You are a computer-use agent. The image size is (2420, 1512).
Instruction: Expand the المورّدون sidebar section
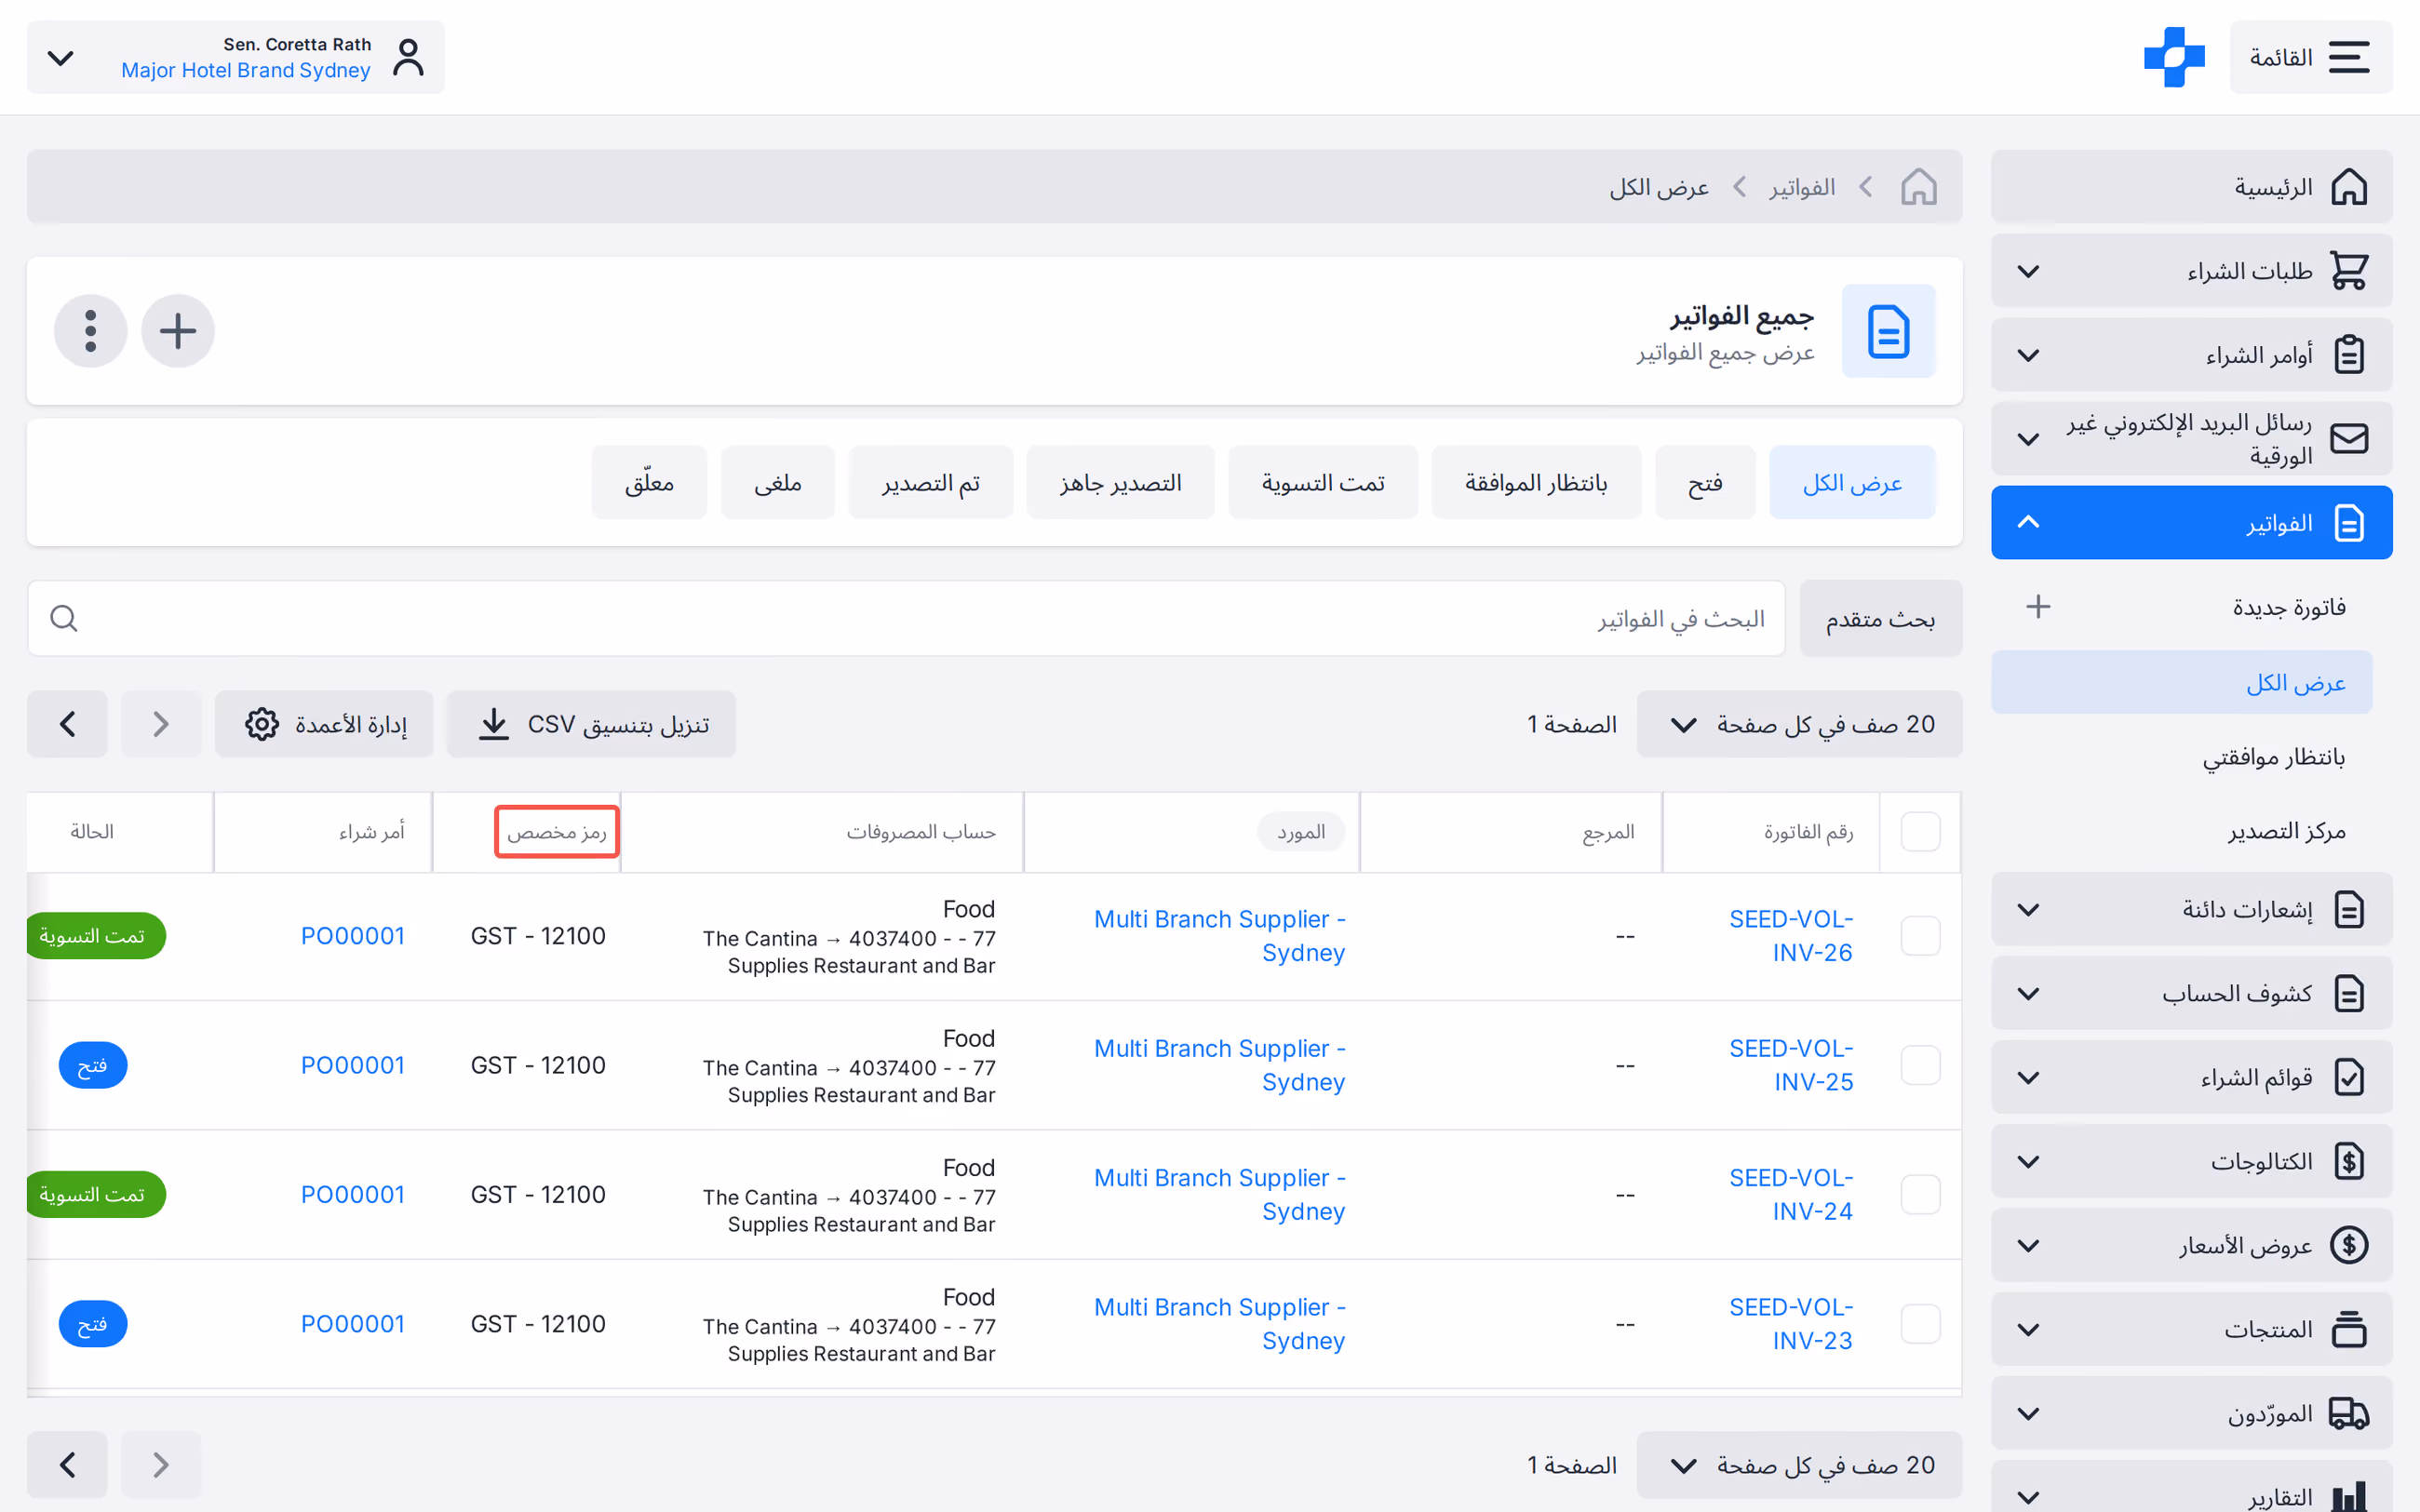[x=2191, y=1414]
